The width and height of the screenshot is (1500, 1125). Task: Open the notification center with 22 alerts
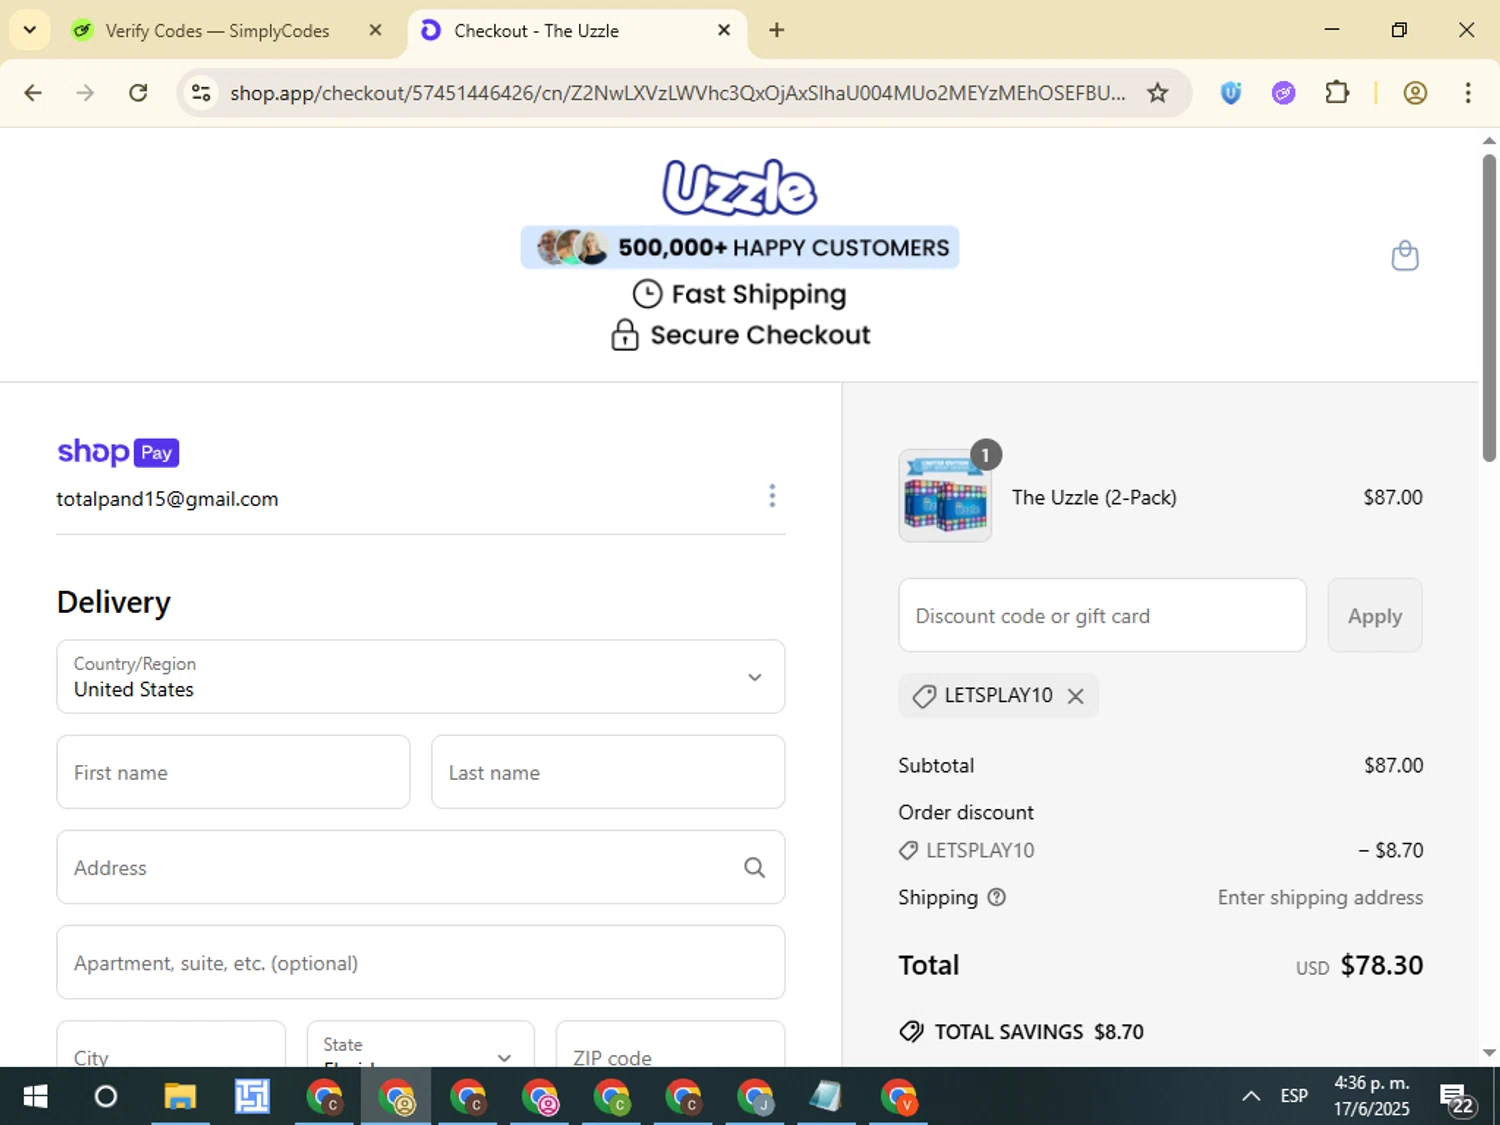pos(1458,1098)
